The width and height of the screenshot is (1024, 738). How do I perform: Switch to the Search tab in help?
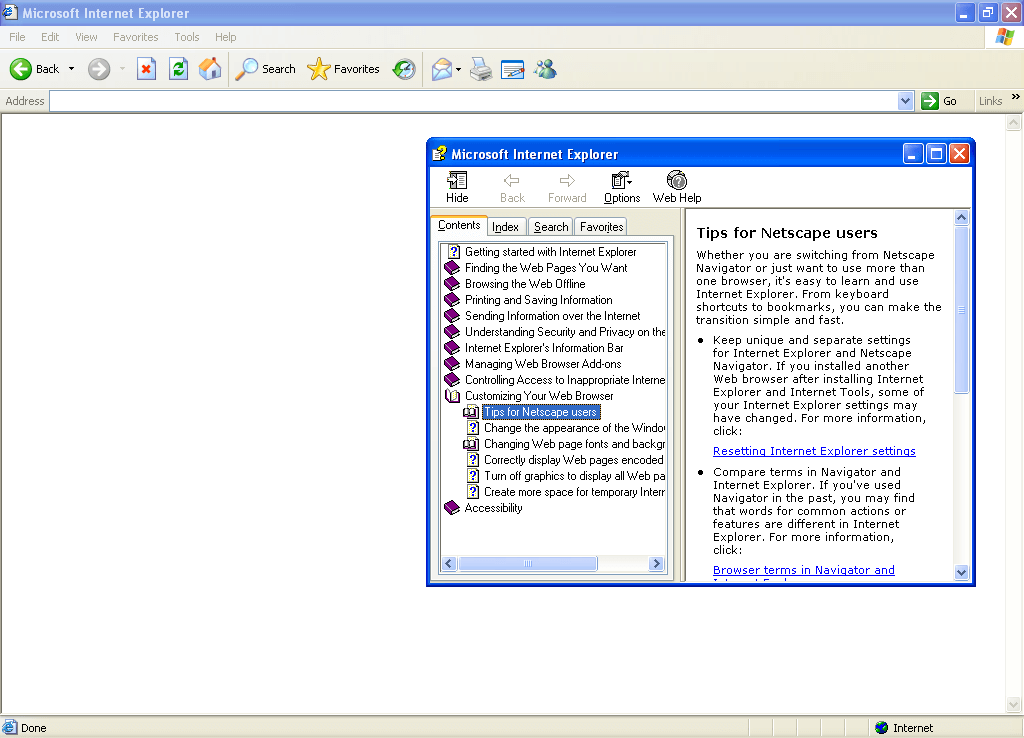coord(551,227)
